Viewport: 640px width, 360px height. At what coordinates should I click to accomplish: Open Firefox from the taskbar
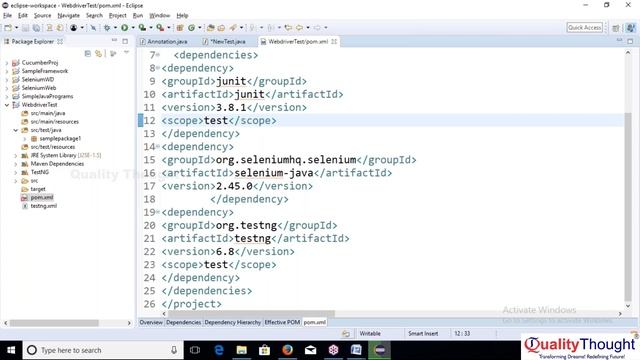coord(287,350)
